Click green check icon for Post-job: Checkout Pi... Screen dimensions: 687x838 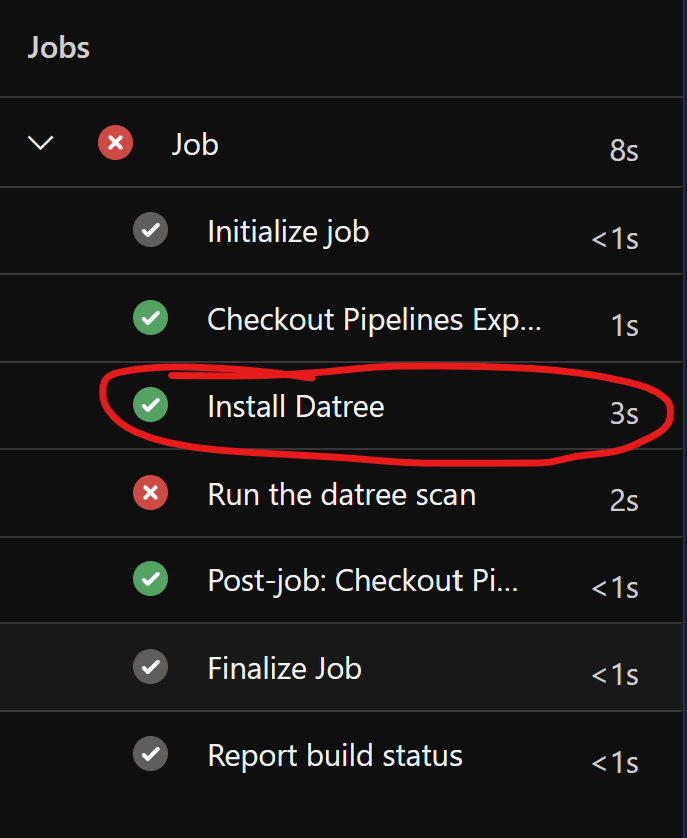pyautogui.click(x=151, y=579)
